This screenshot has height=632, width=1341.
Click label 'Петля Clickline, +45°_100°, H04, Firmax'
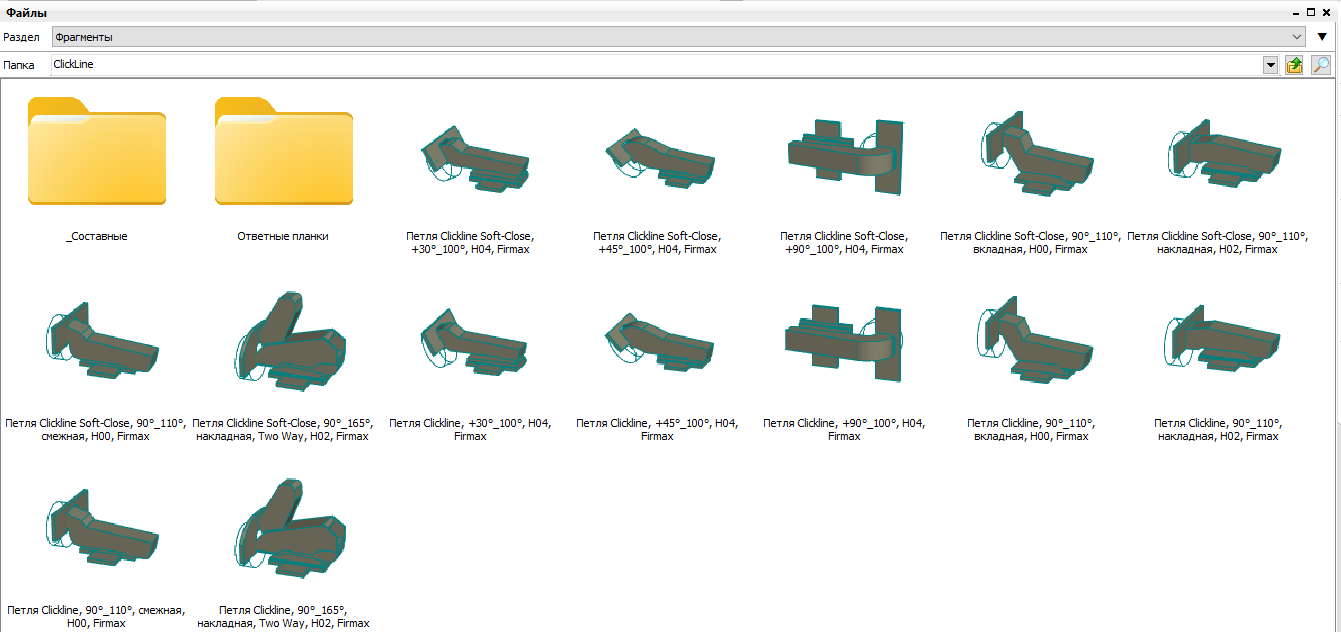[x=657, y=430]
